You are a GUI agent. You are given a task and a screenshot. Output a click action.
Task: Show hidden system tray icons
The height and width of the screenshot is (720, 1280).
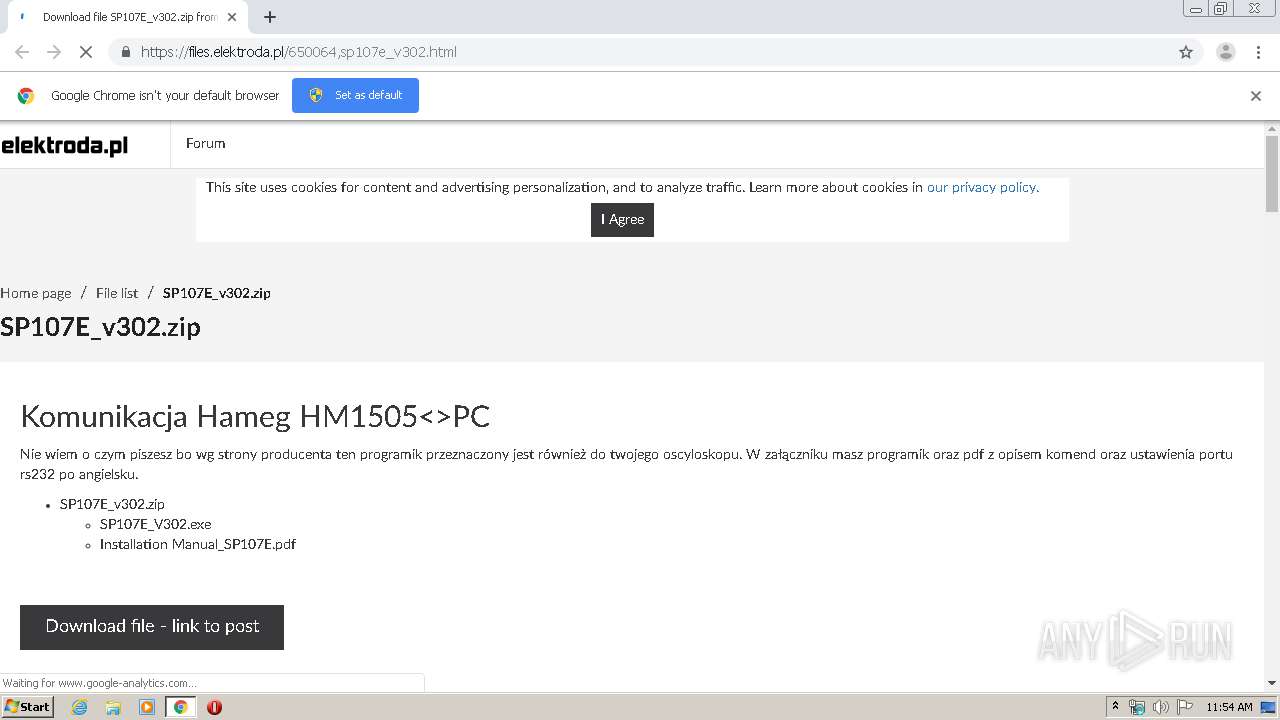coord(1115,707)
